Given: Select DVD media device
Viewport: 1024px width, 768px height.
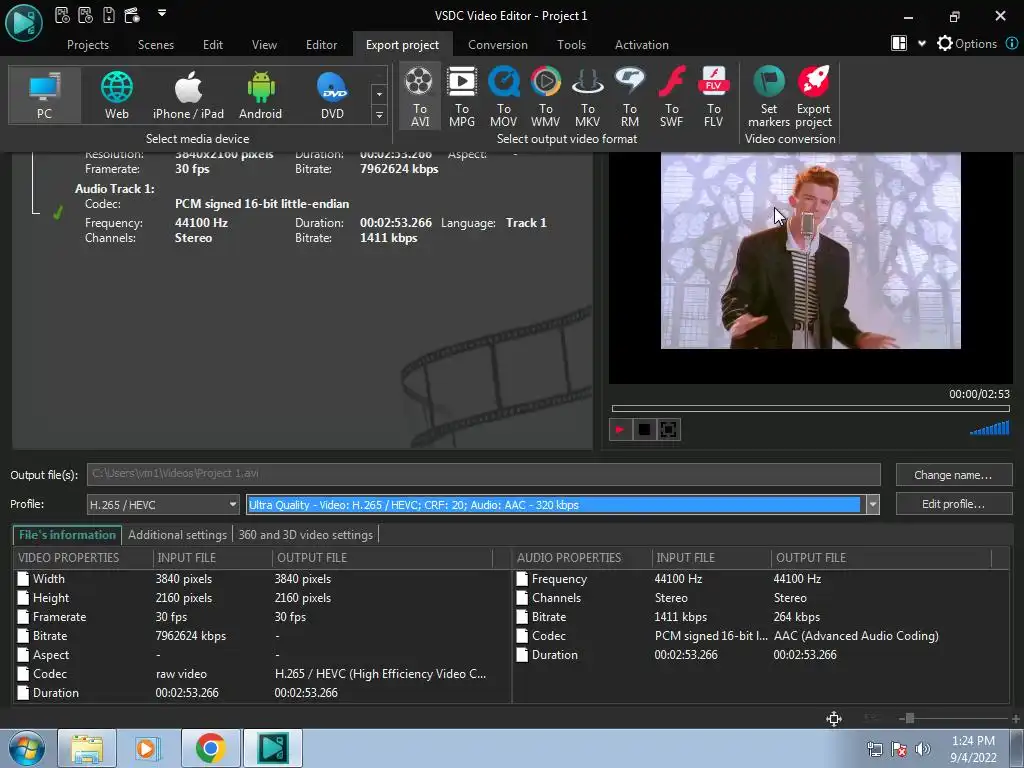Looking at the screenshot, I should (x=332, y=95).
